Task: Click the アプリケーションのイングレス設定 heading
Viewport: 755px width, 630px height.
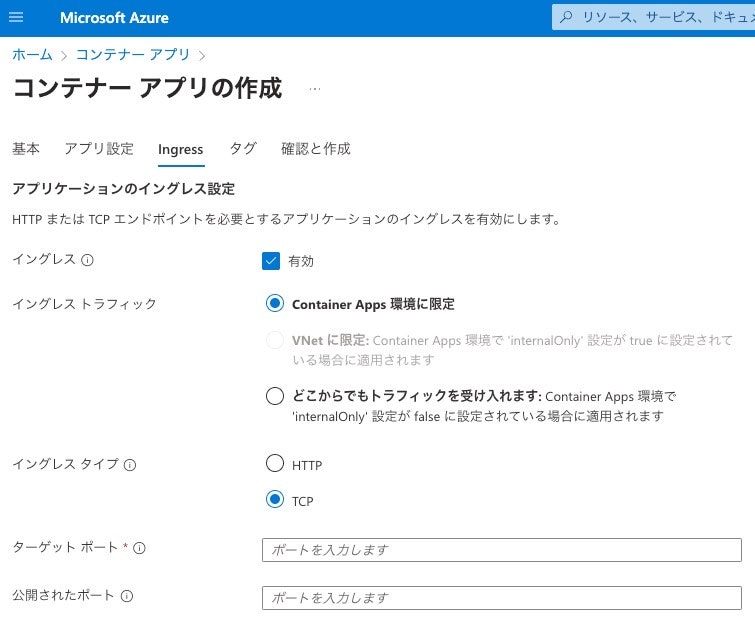Action: point(124,189)
